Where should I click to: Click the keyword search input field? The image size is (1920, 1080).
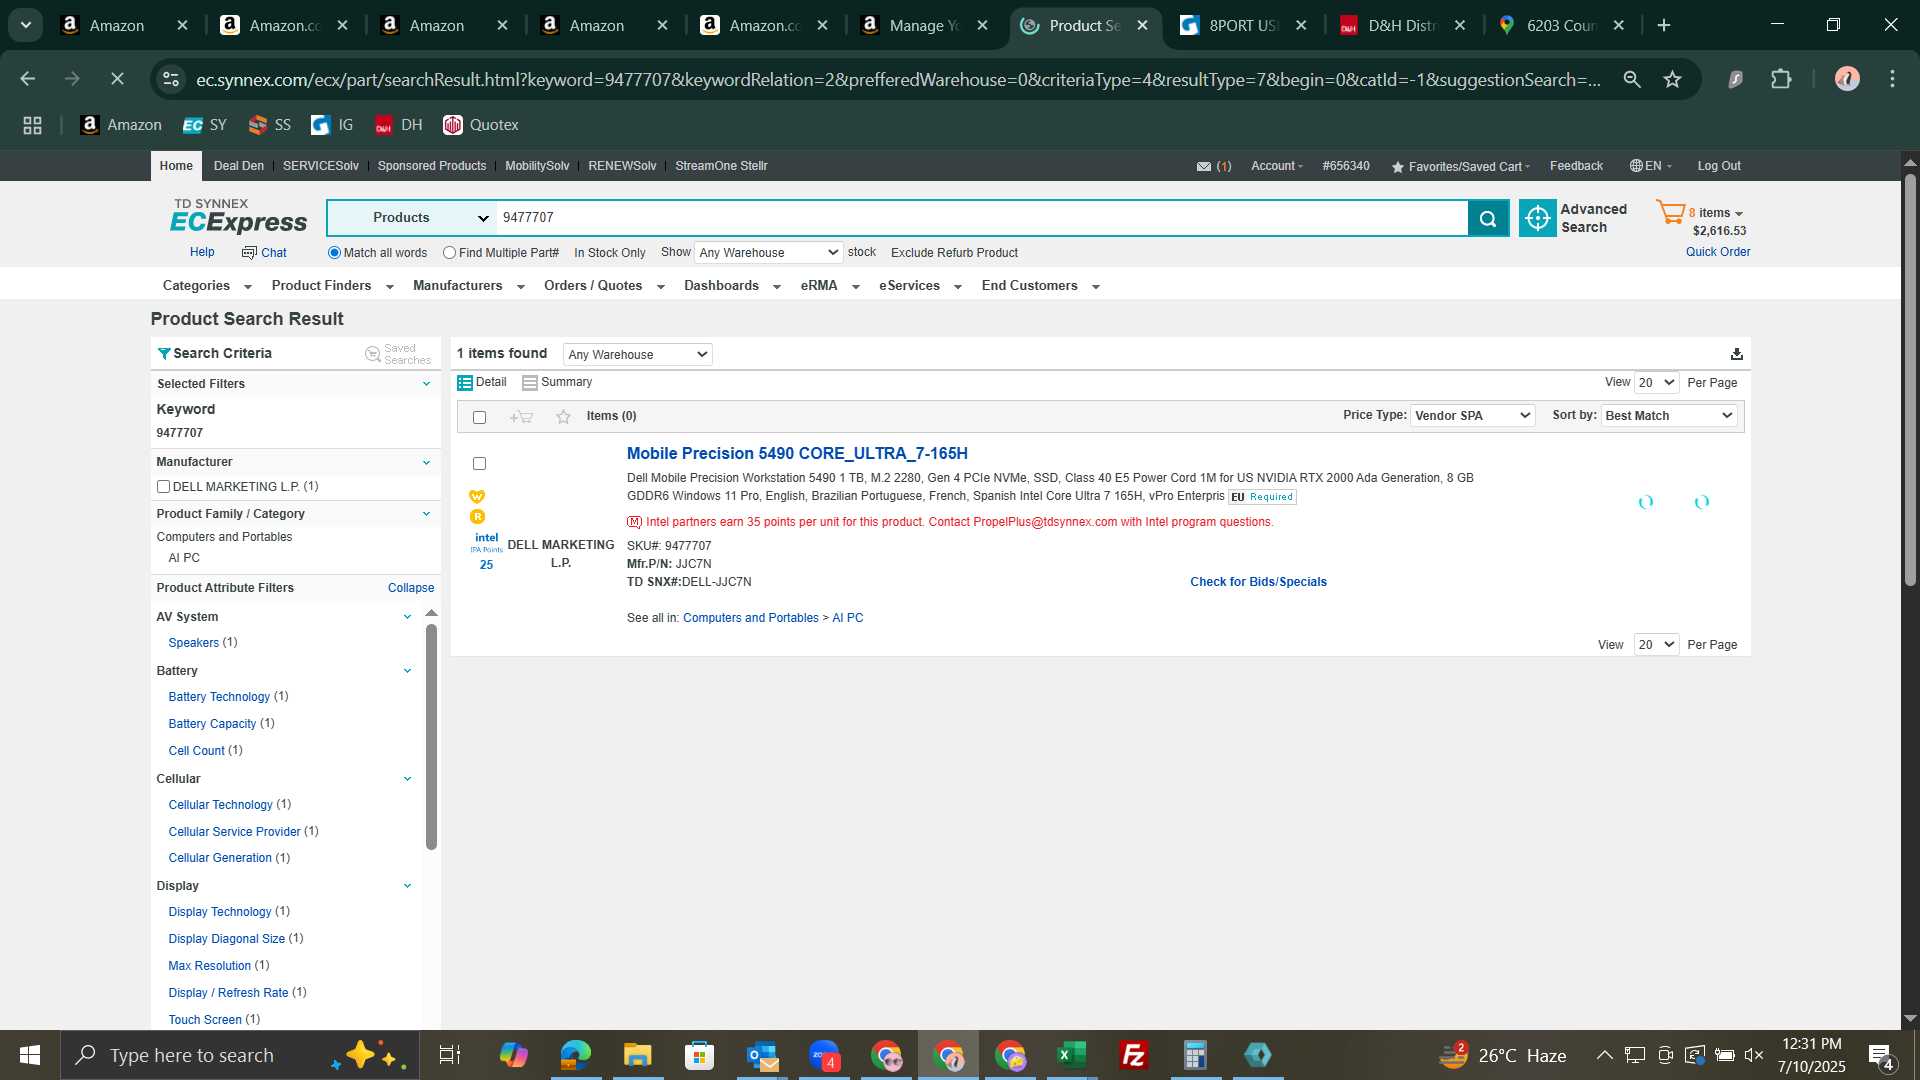point(982,218)
